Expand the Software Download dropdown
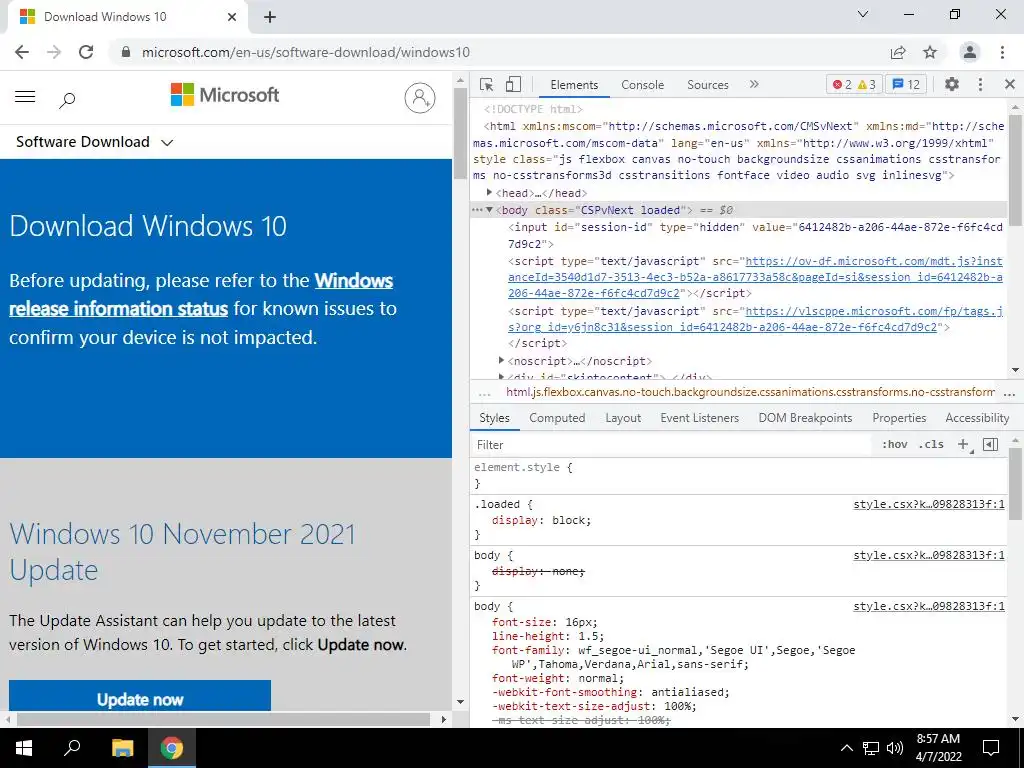Screen dimensions: 1024x768 click(x=95, y=142)
